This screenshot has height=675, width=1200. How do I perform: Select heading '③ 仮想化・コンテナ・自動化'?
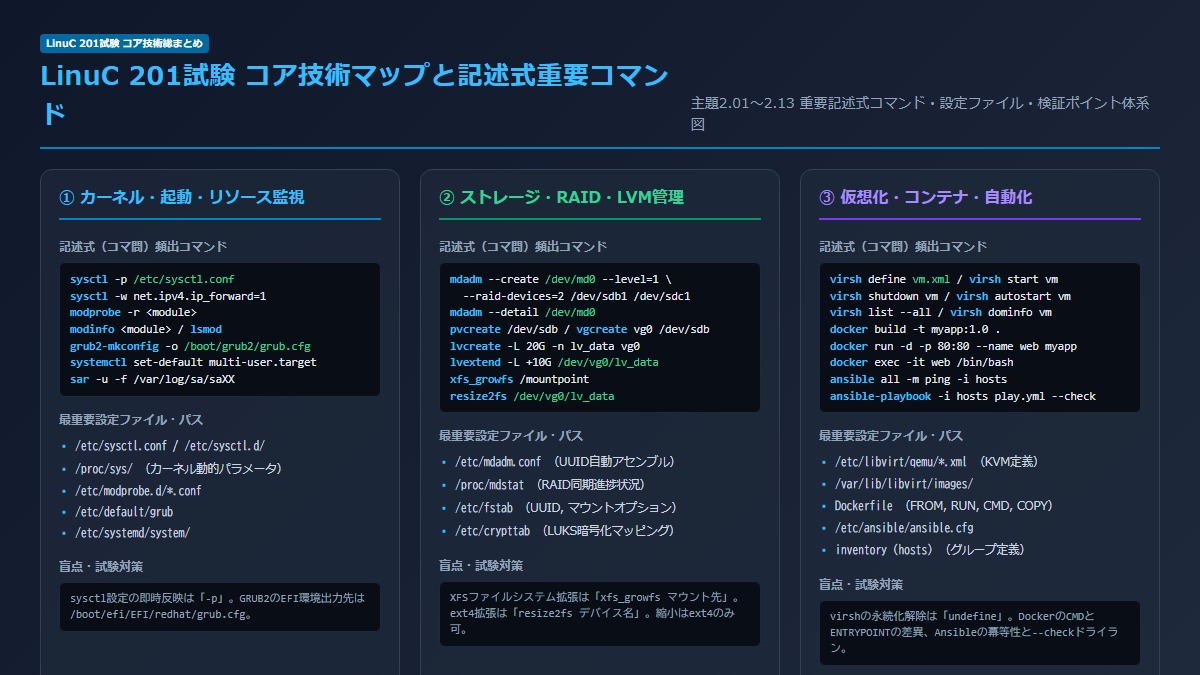click(925, 197)
